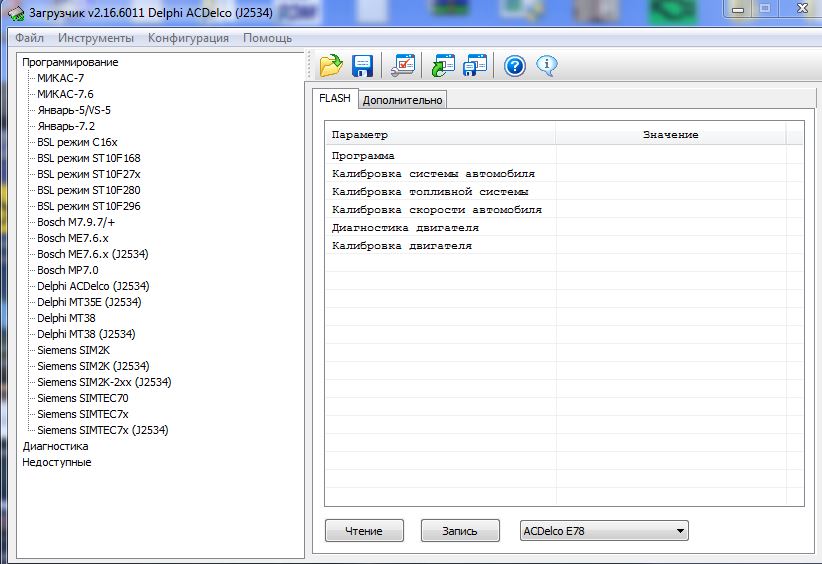Select BSL режим ST10F296

(x=89, y=206)
